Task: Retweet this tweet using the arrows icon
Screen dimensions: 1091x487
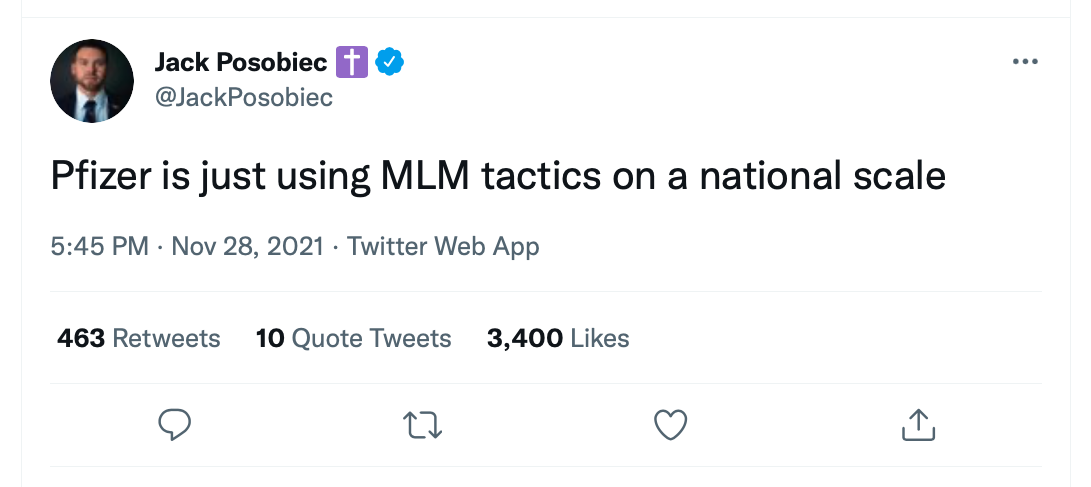Action: [422, 425]
